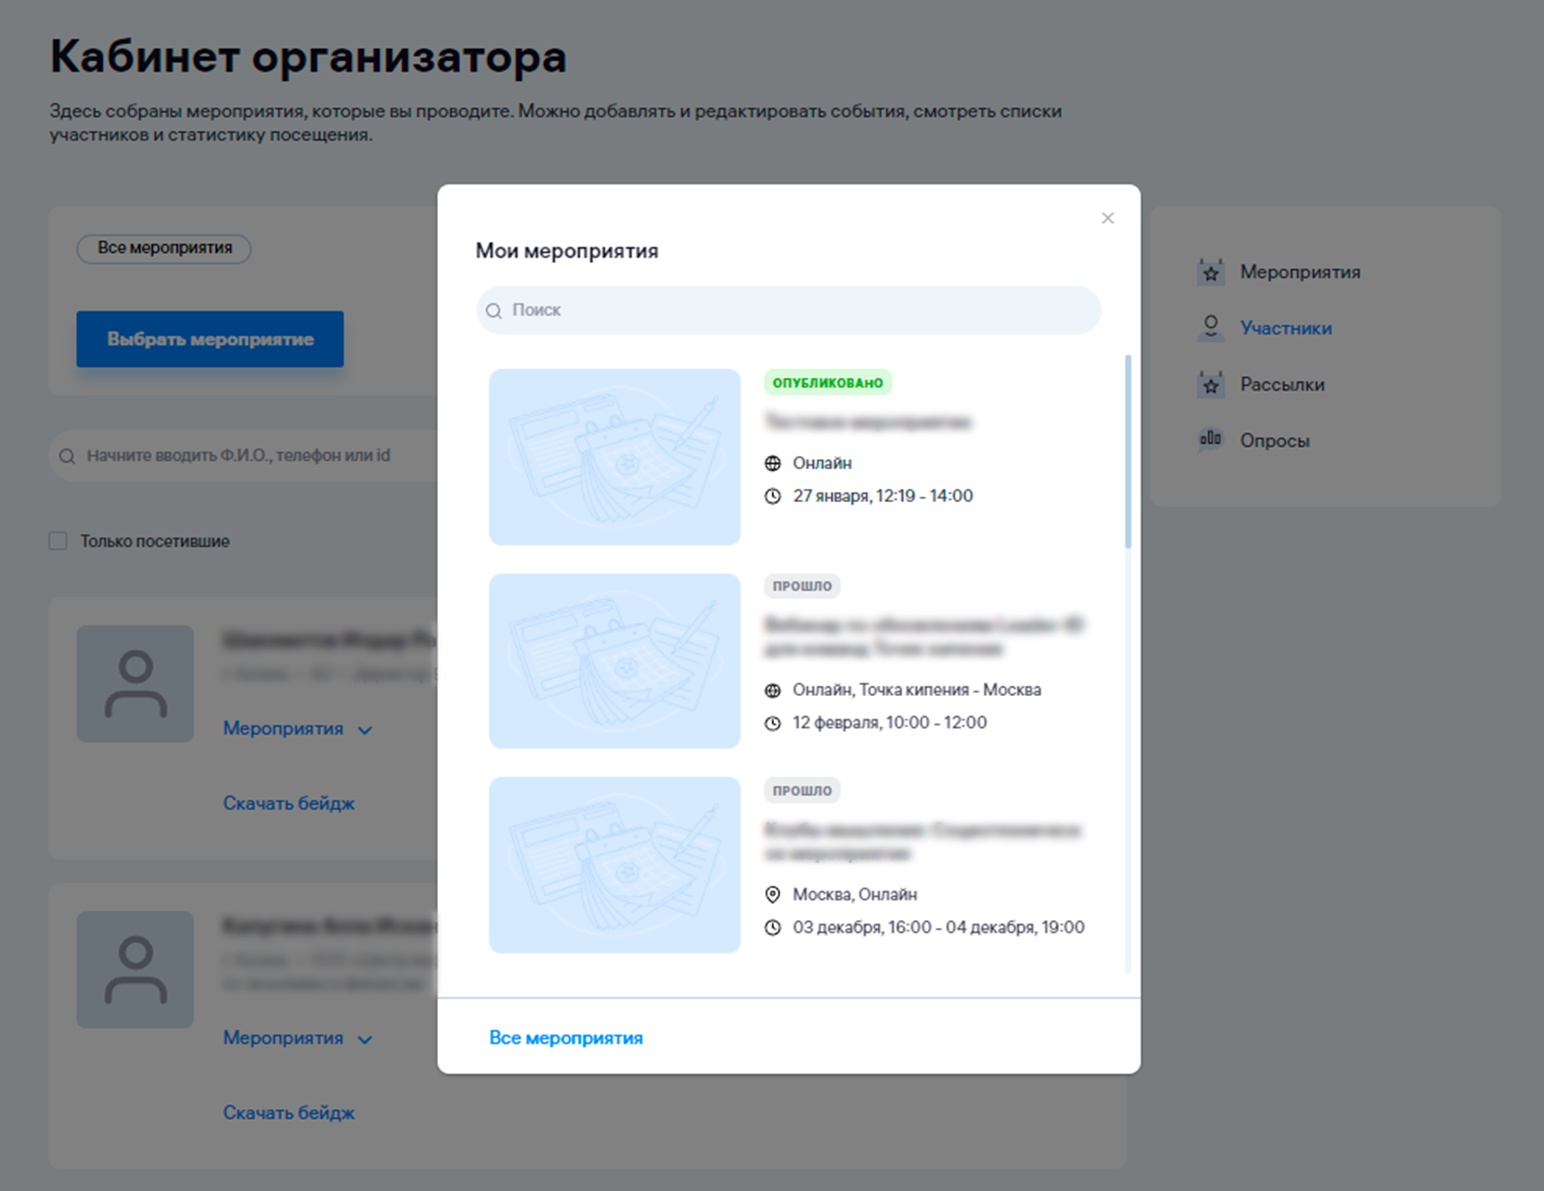Click the Участники person sidebar icon
Screen dimensions: 1544x1191
(1211, 327)
